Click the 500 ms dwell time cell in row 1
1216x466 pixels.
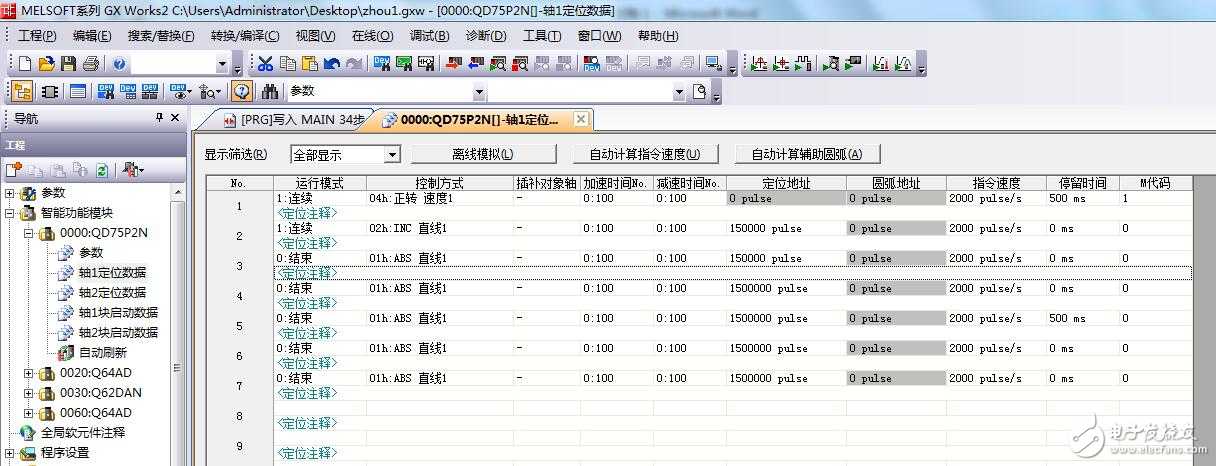point(1082,198)
